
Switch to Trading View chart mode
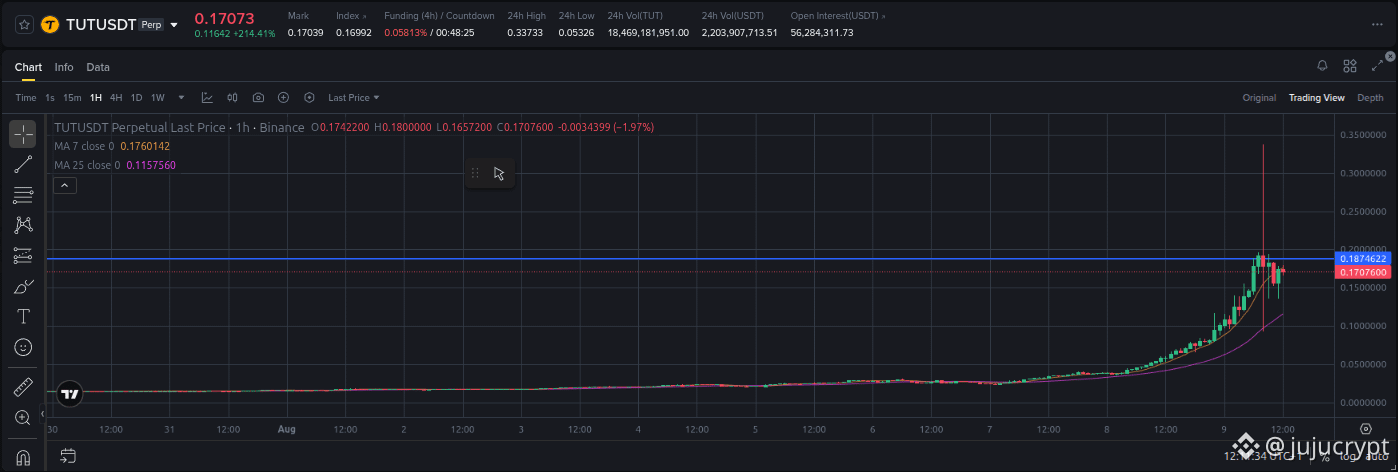[1316, 97]
